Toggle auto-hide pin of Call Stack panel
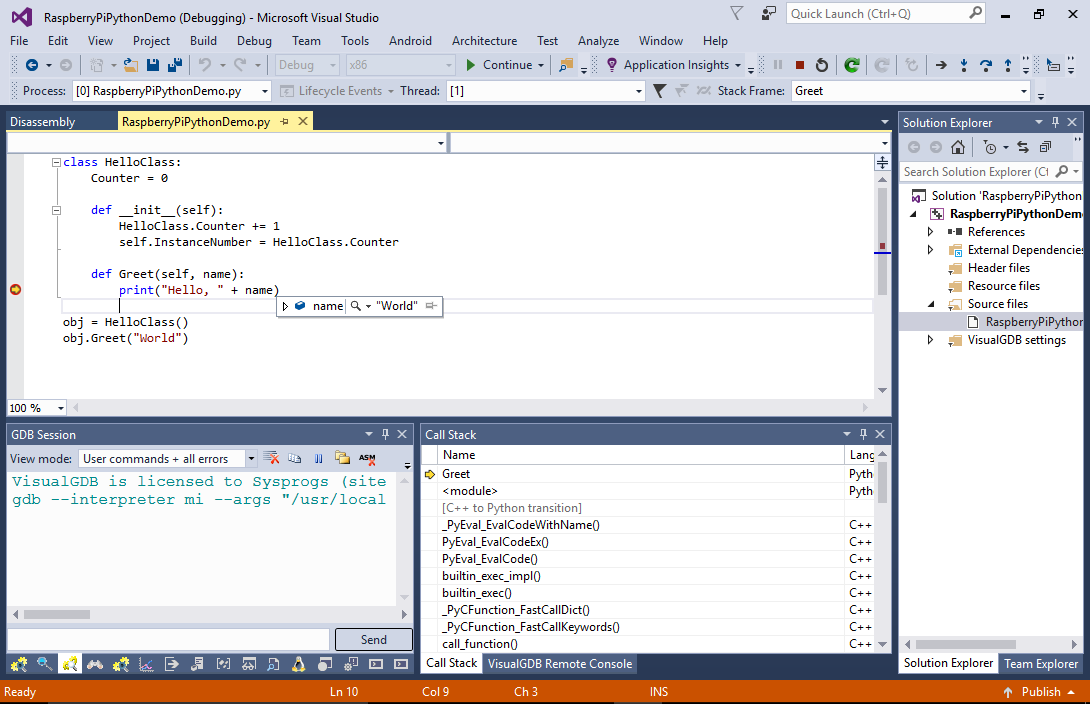The width and height of the screenshot is (1090, 704). coord(863,434)
